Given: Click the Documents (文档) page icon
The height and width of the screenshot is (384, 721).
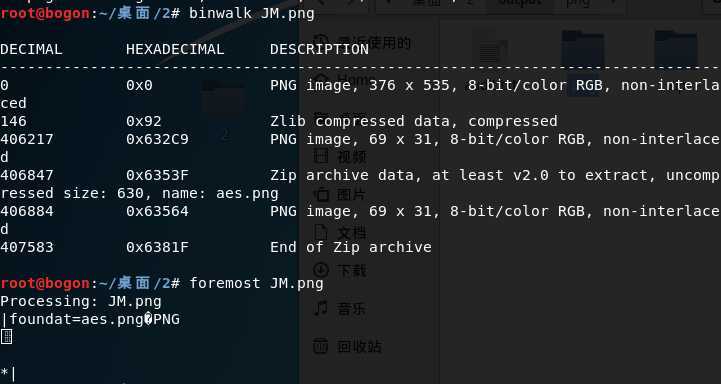Looking at the screenshot, I should 321,232.
